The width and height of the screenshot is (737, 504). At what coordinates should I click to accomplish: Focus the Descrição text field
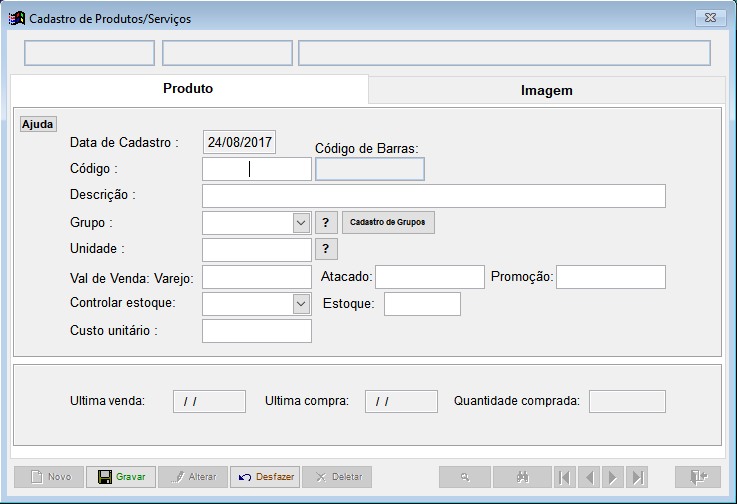pyautogui.click(x=434, y=196)
